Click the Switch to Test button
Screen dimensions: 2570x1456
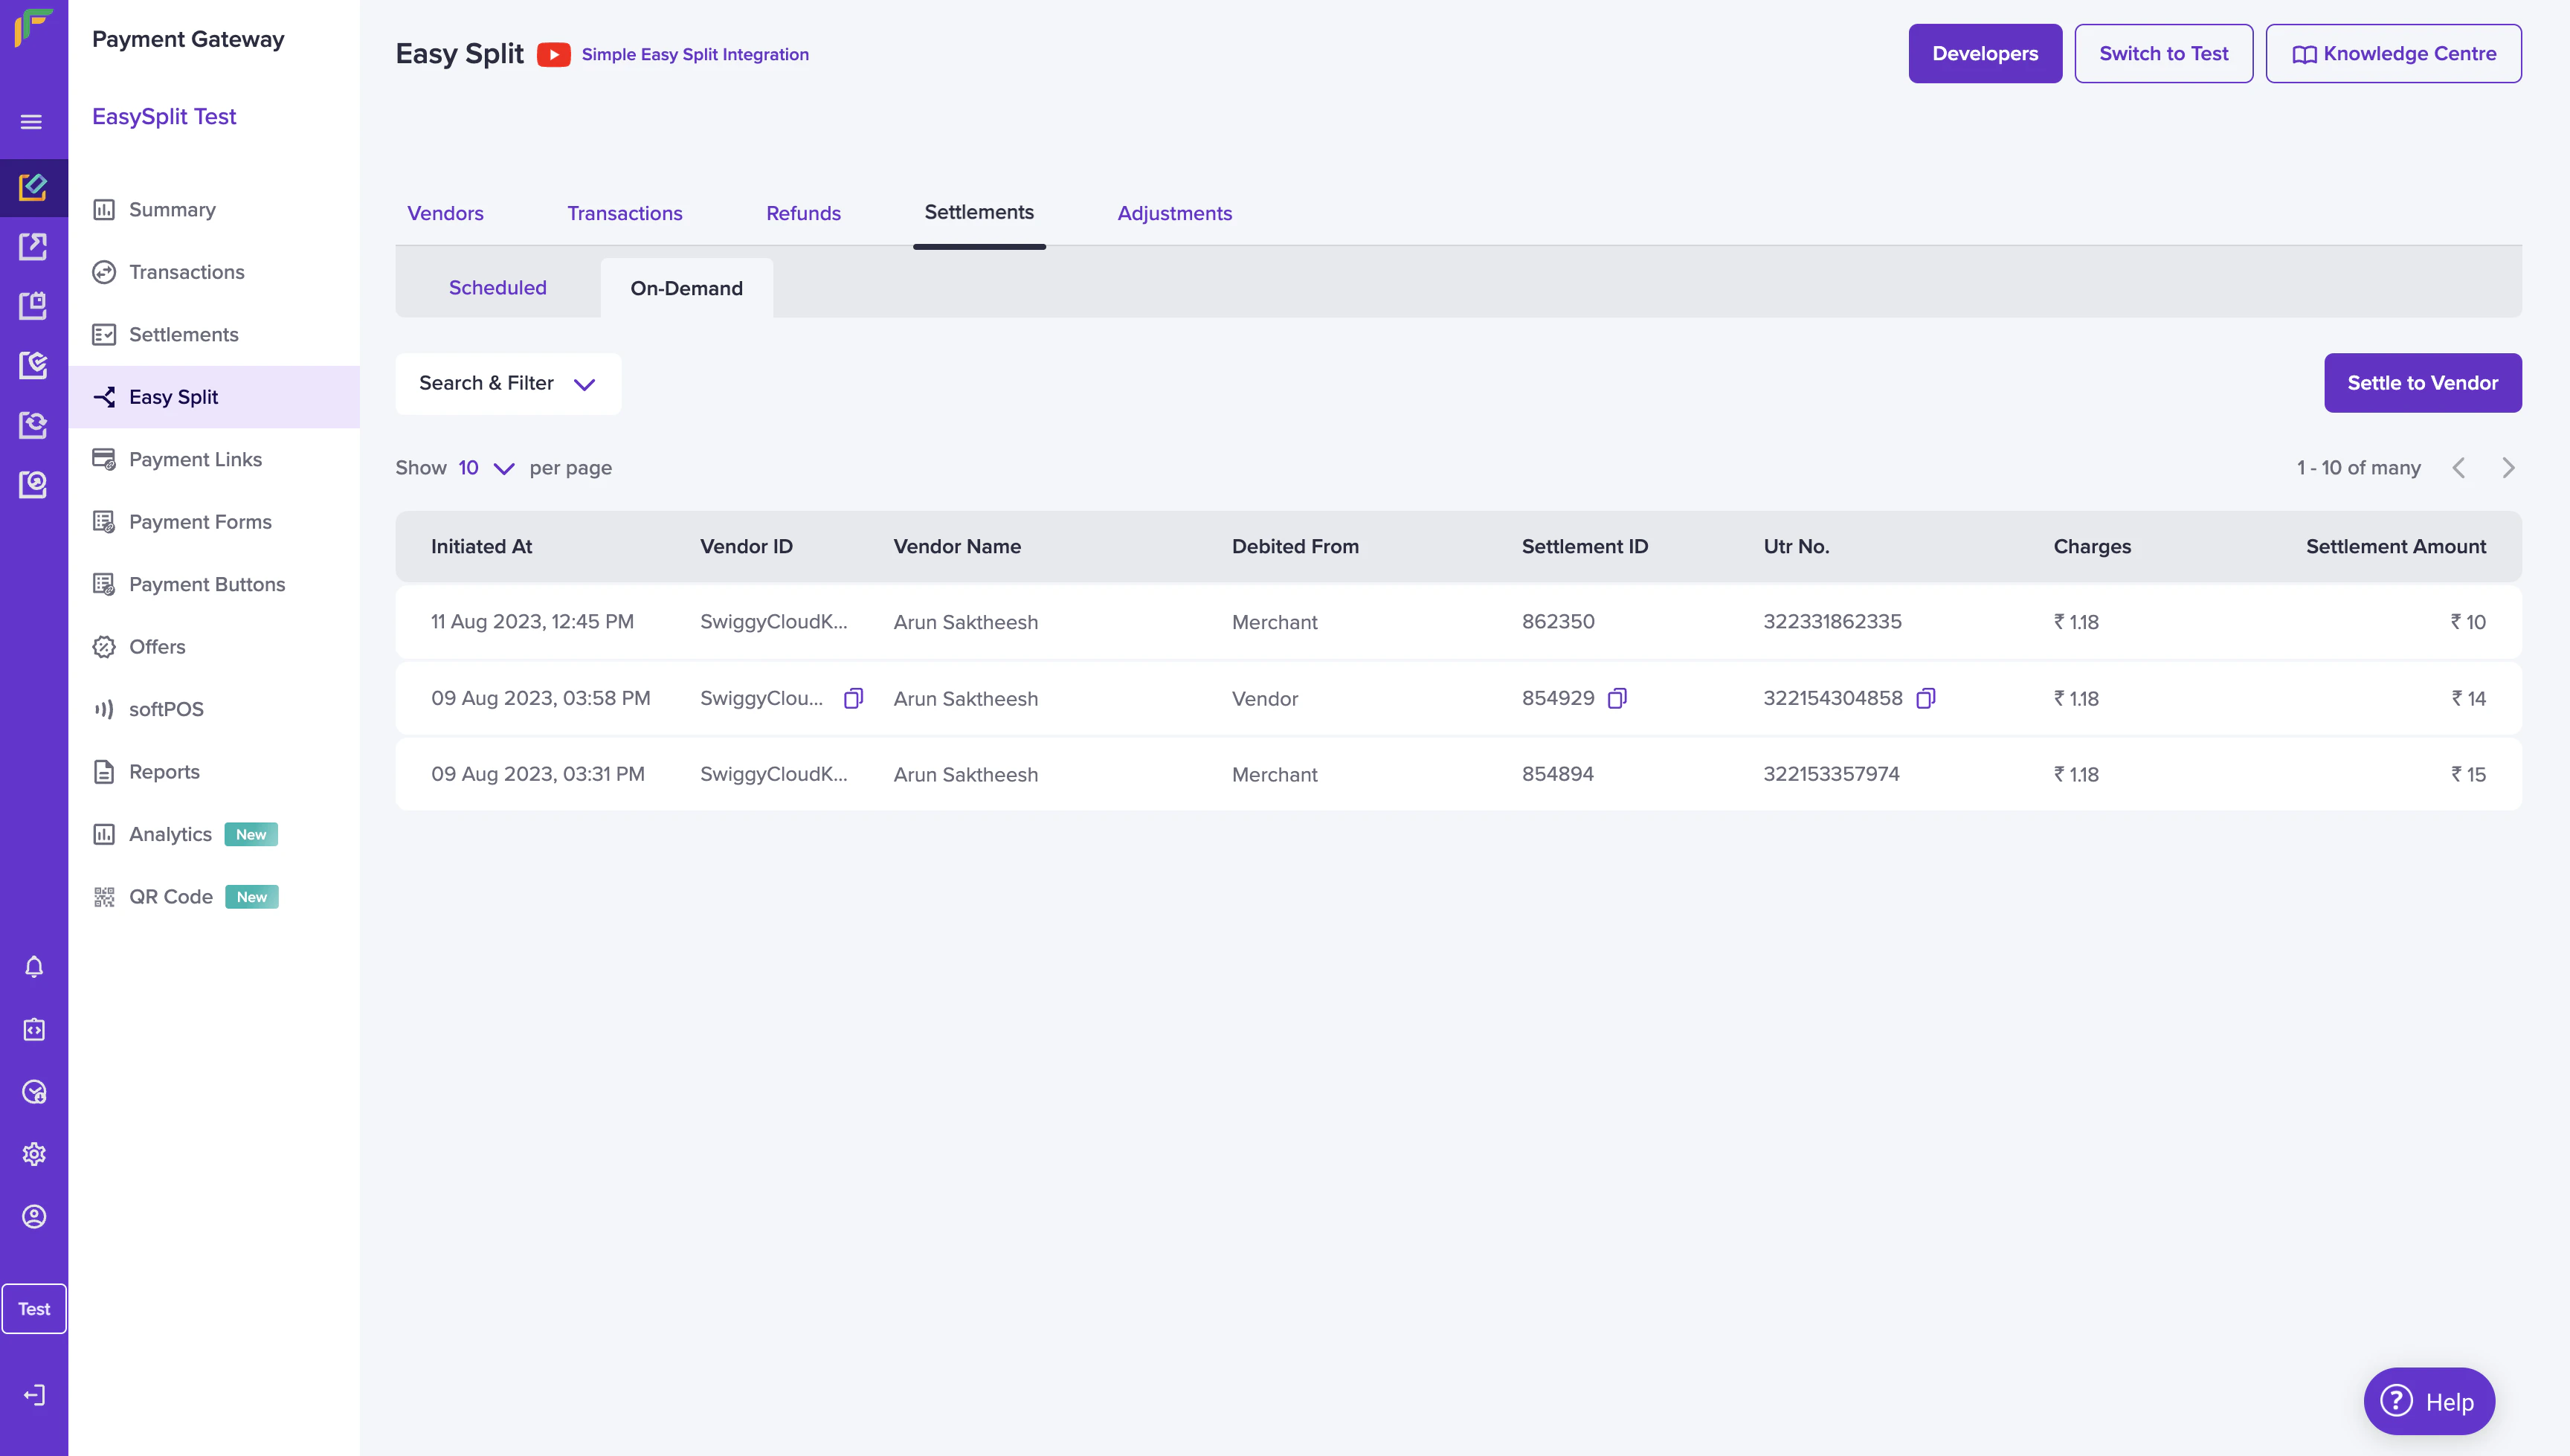2163,54
